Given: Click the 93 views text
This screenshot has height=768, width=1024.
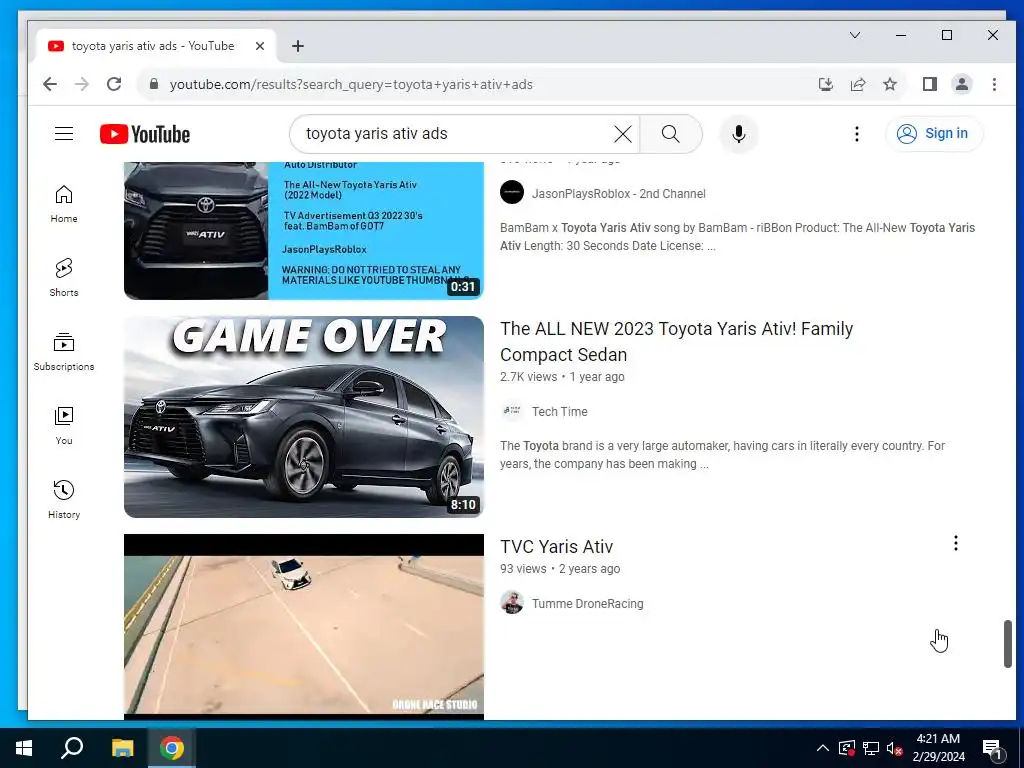Looking at the screenshot, I should coord(523,569).
